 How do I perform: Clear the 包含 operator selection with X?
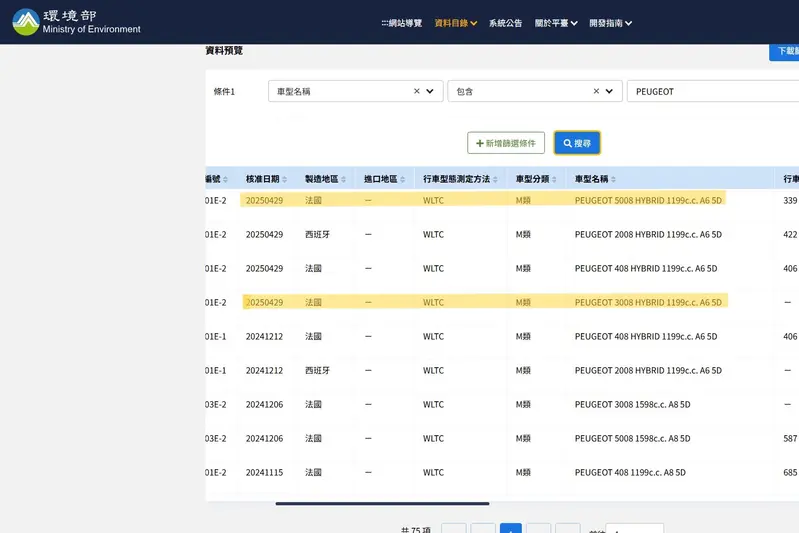596,91
